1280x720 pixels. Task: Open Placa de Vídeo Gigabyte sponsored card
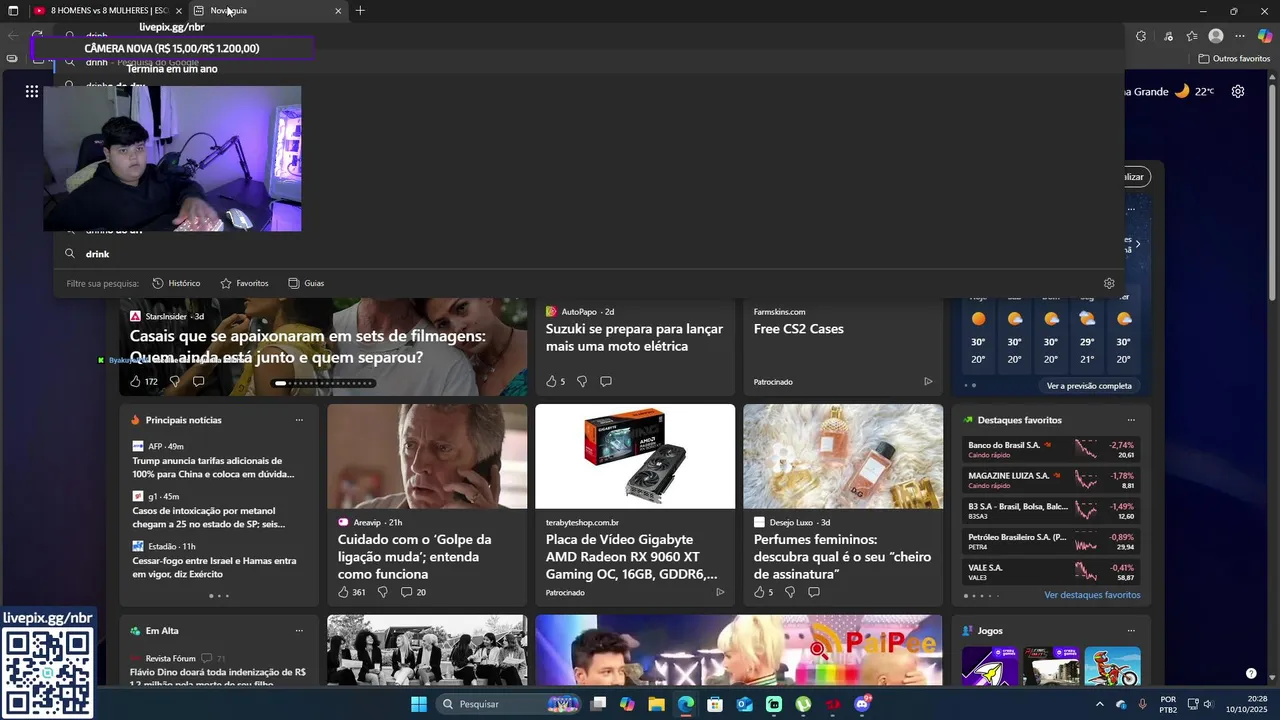(x=635, y=505)
